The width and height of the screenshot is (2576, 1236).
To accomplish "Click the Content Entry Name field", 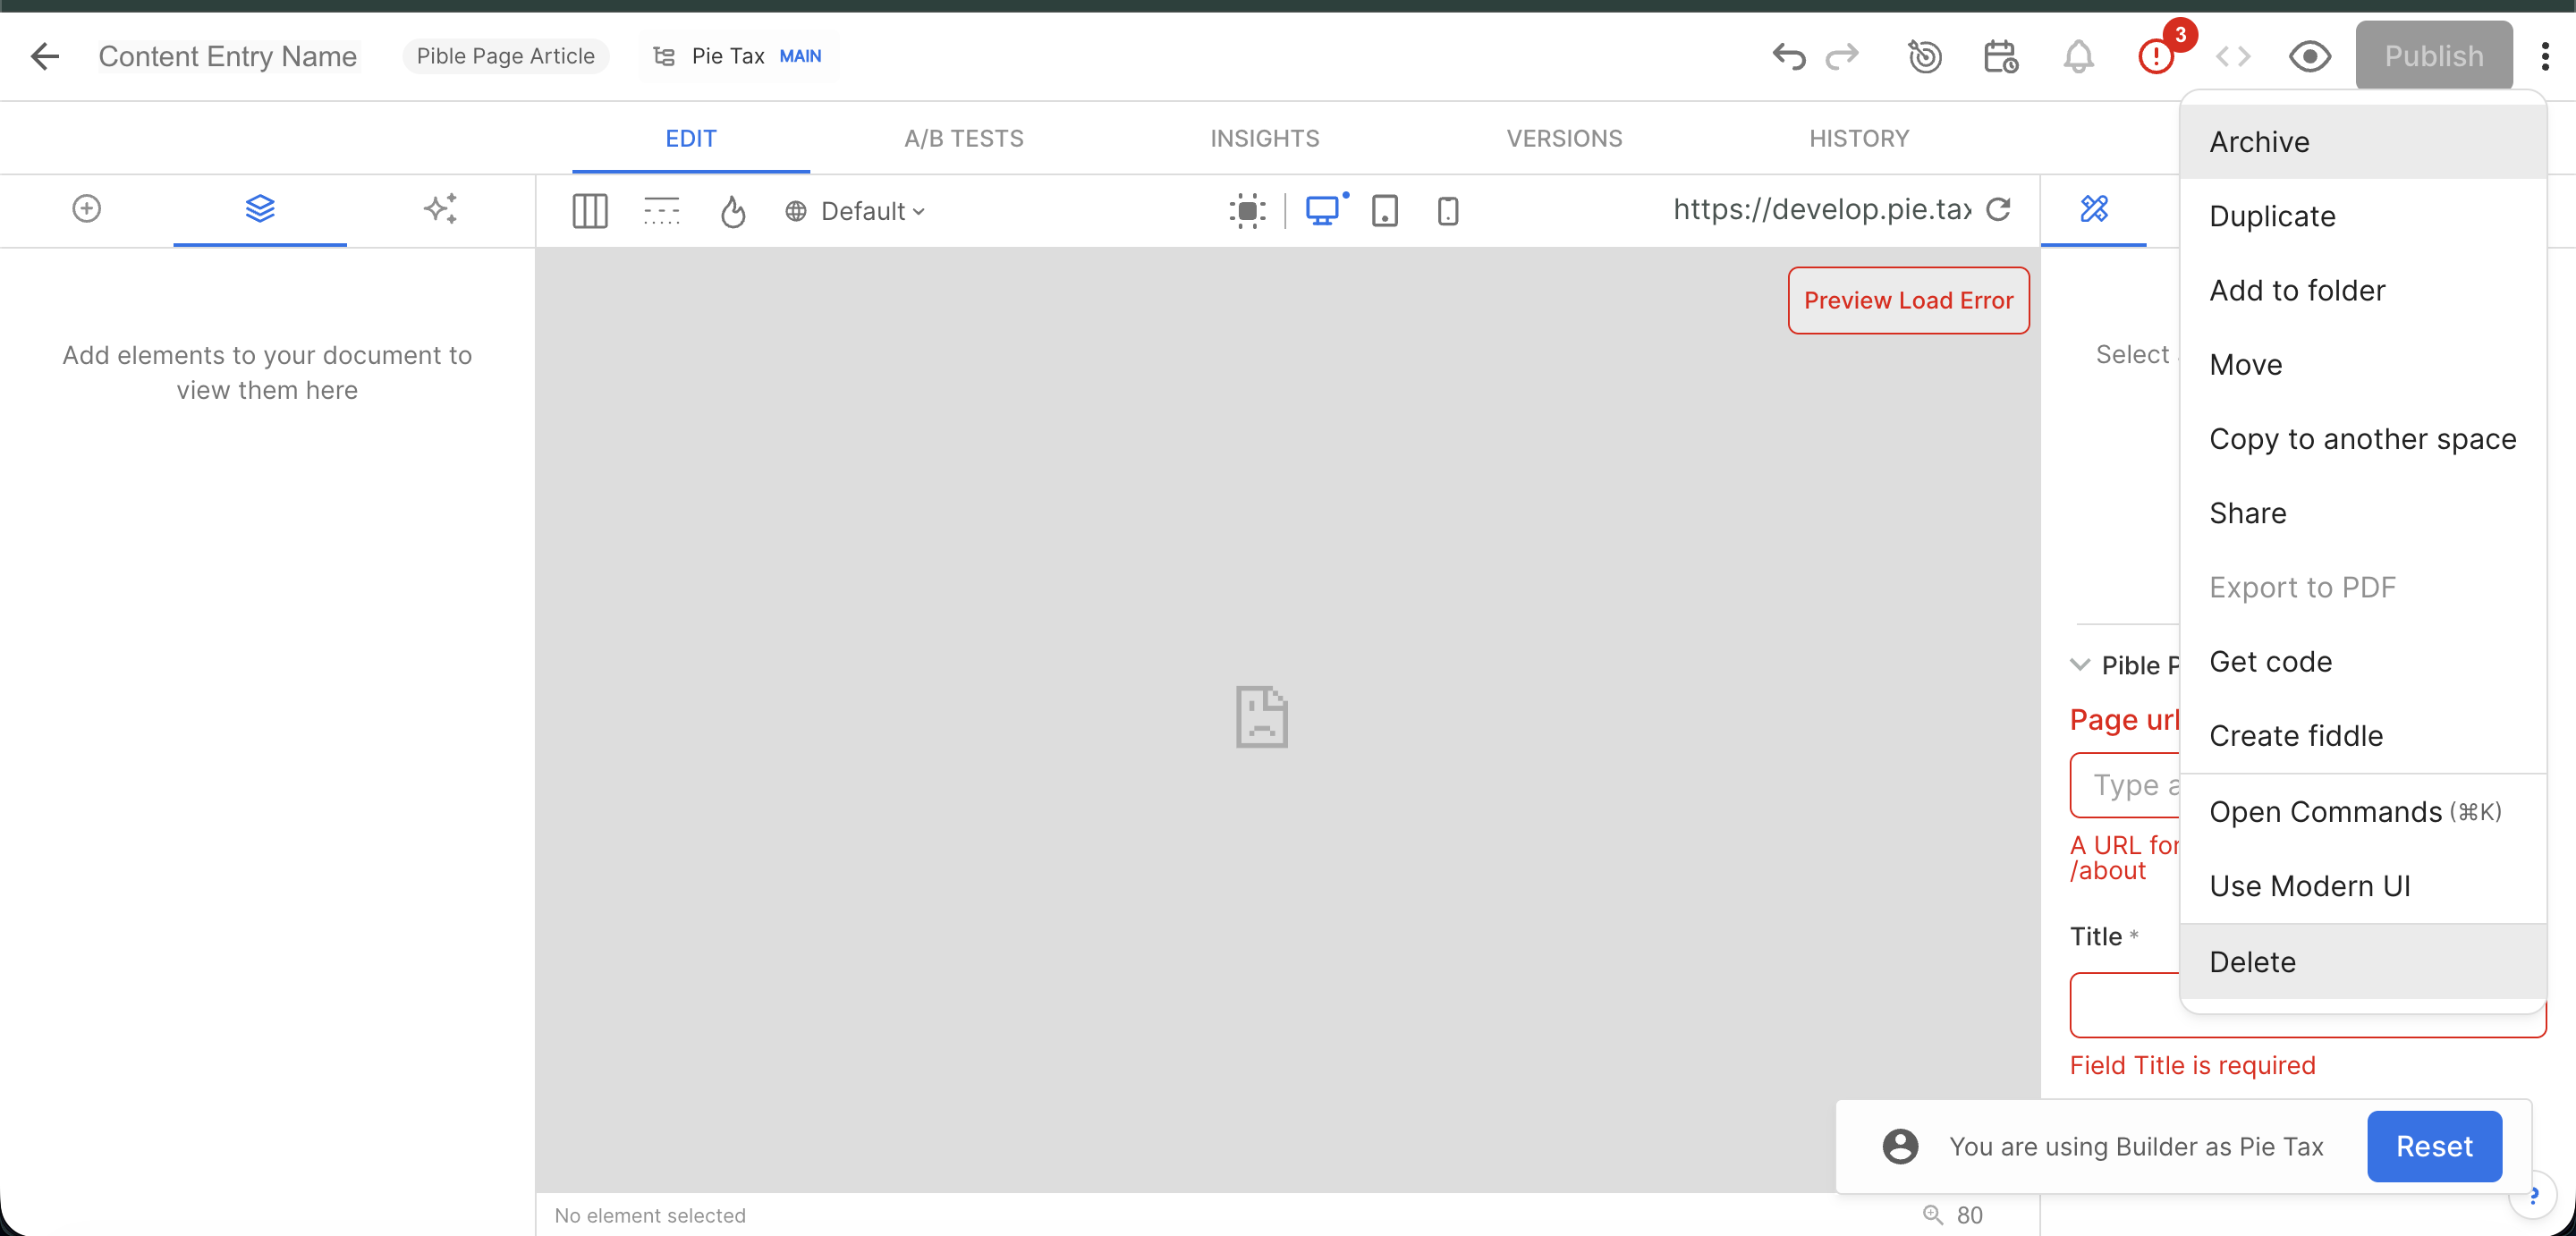I will pyautogui.click(x=228, y=56).
